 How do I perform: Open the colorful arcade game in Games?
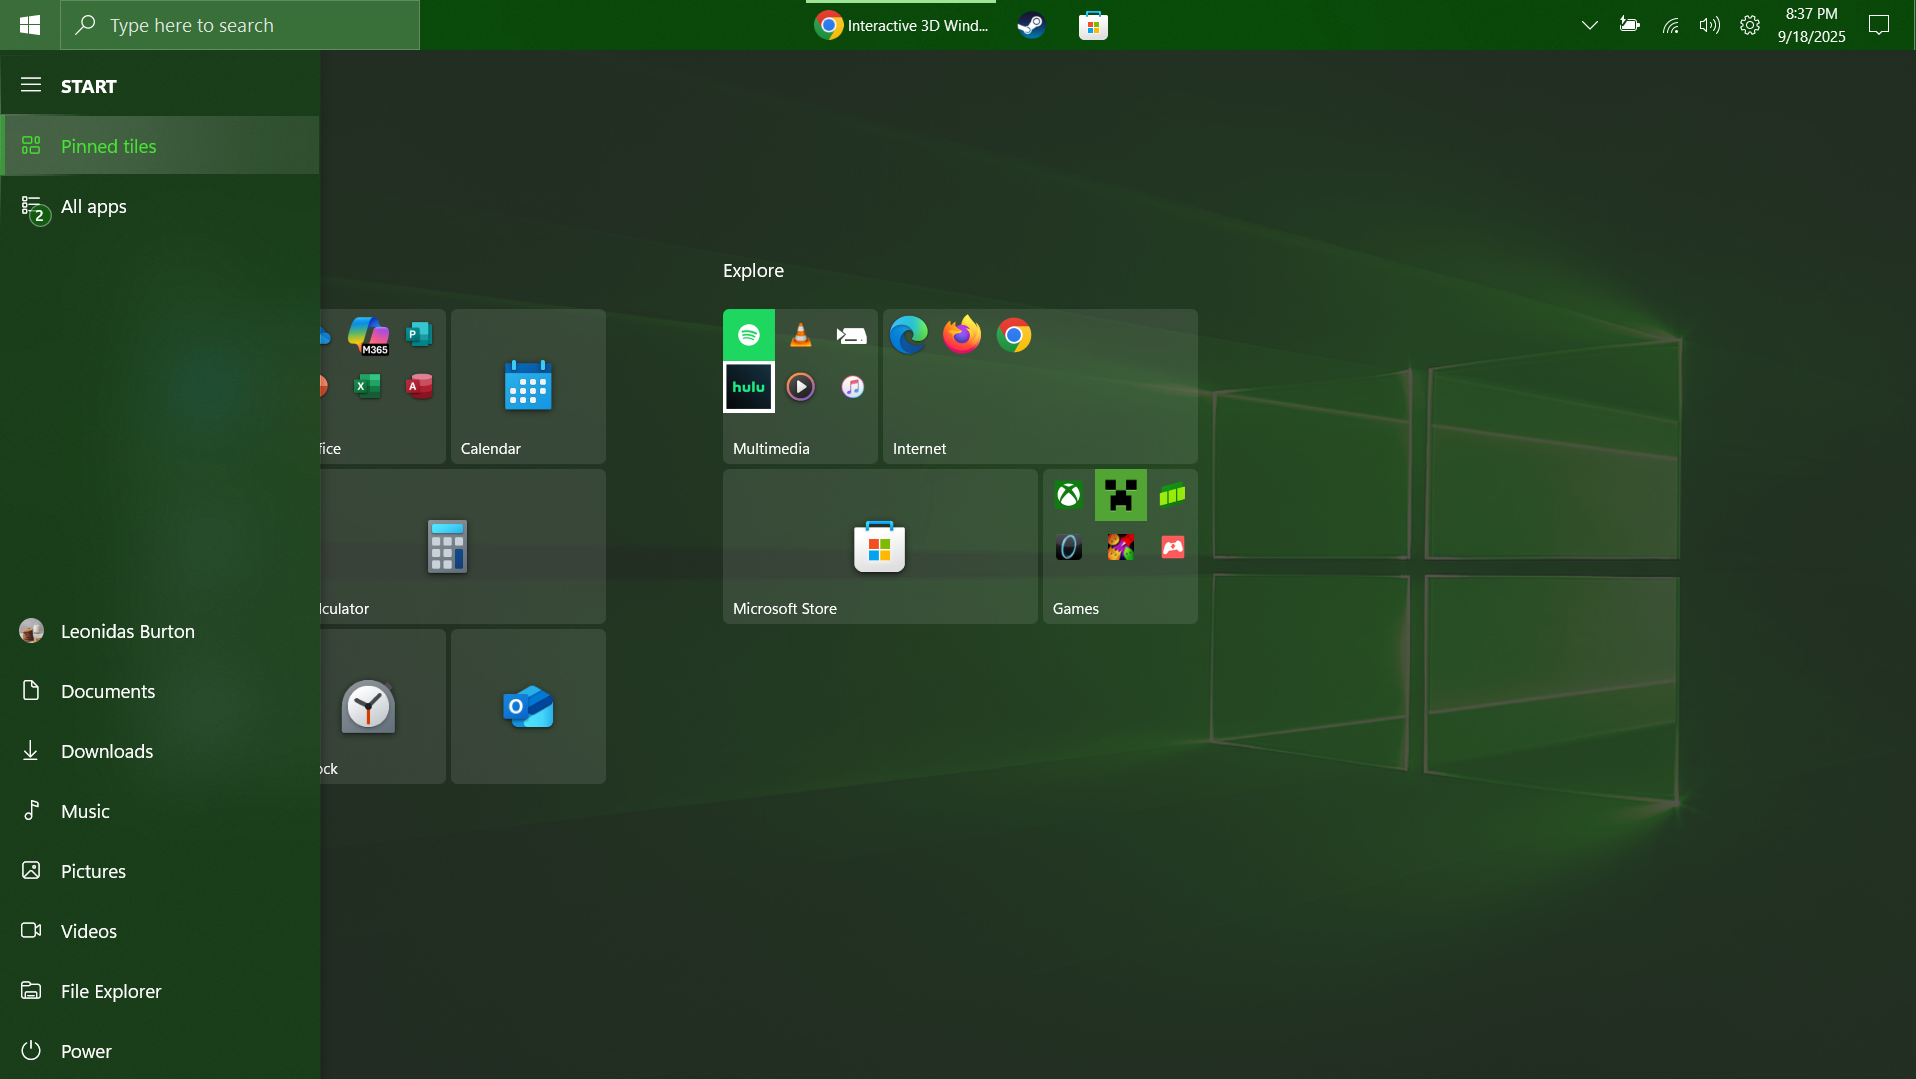(1121, 547)
